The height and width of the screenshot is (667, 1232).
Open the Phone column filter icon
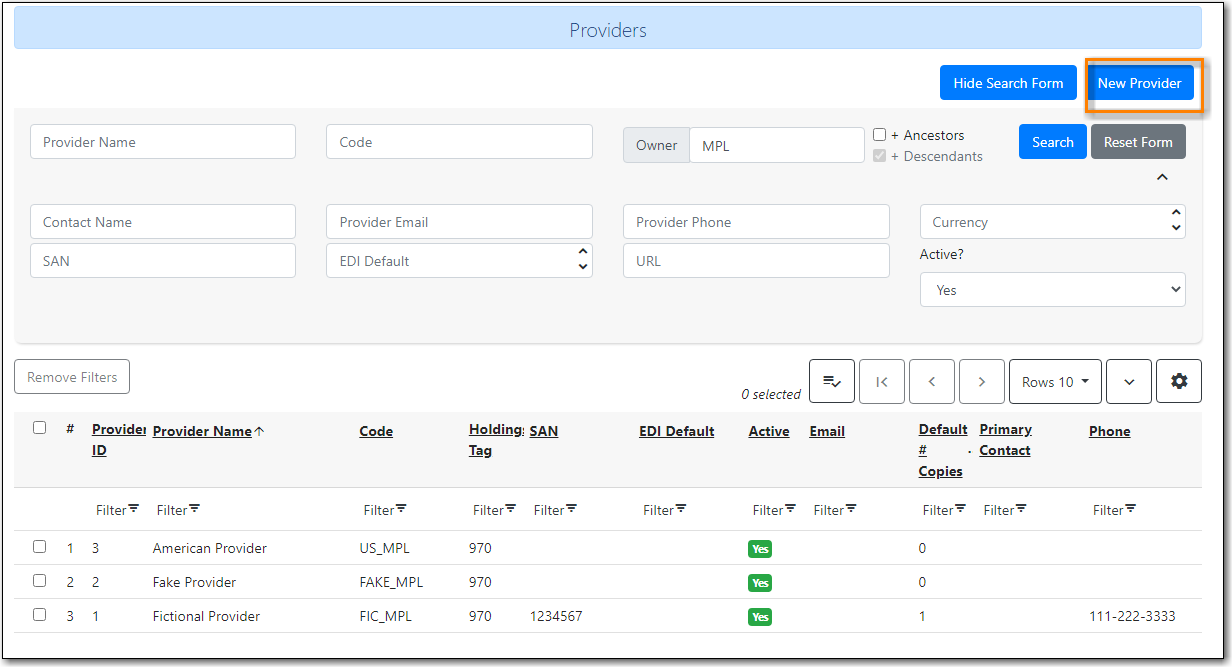[x=1130, y=509]
